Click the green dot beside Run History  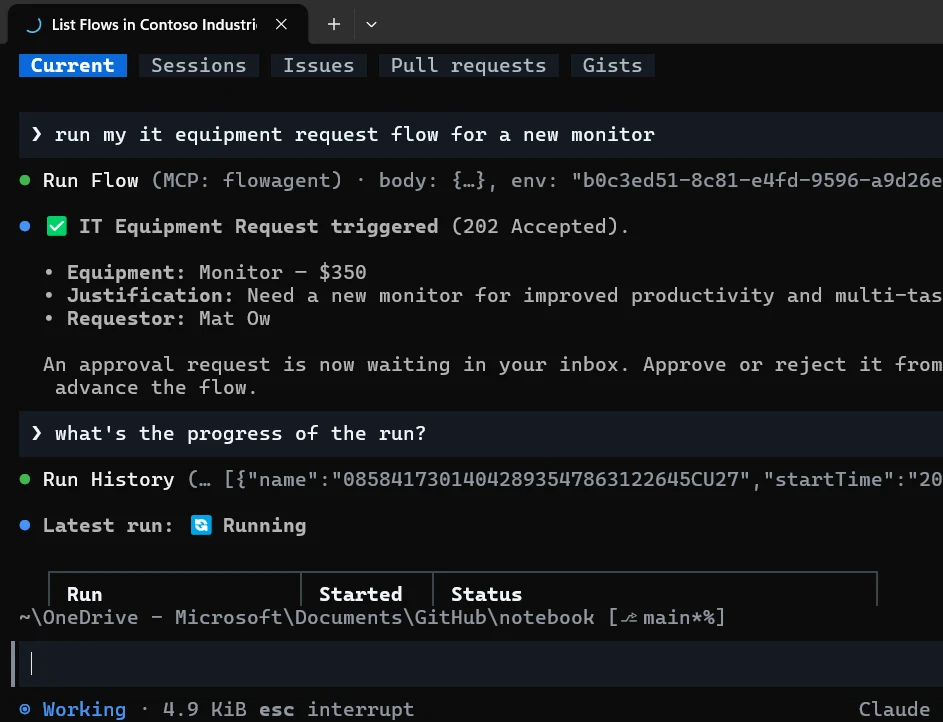pos(25,479)
